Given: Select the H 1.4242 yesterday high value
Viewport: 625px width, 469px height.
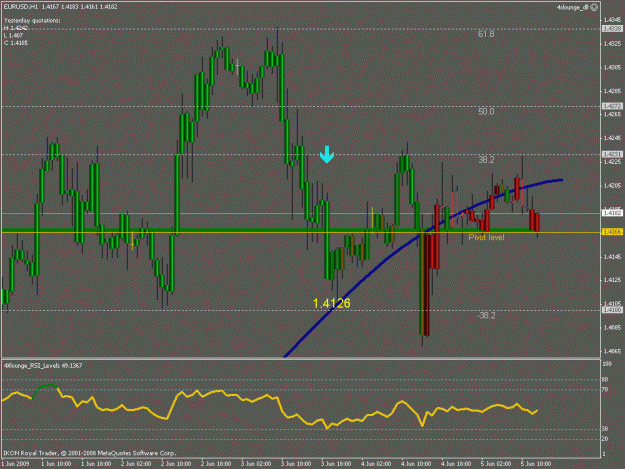Looking at the screenshot, I should [16, 28].
